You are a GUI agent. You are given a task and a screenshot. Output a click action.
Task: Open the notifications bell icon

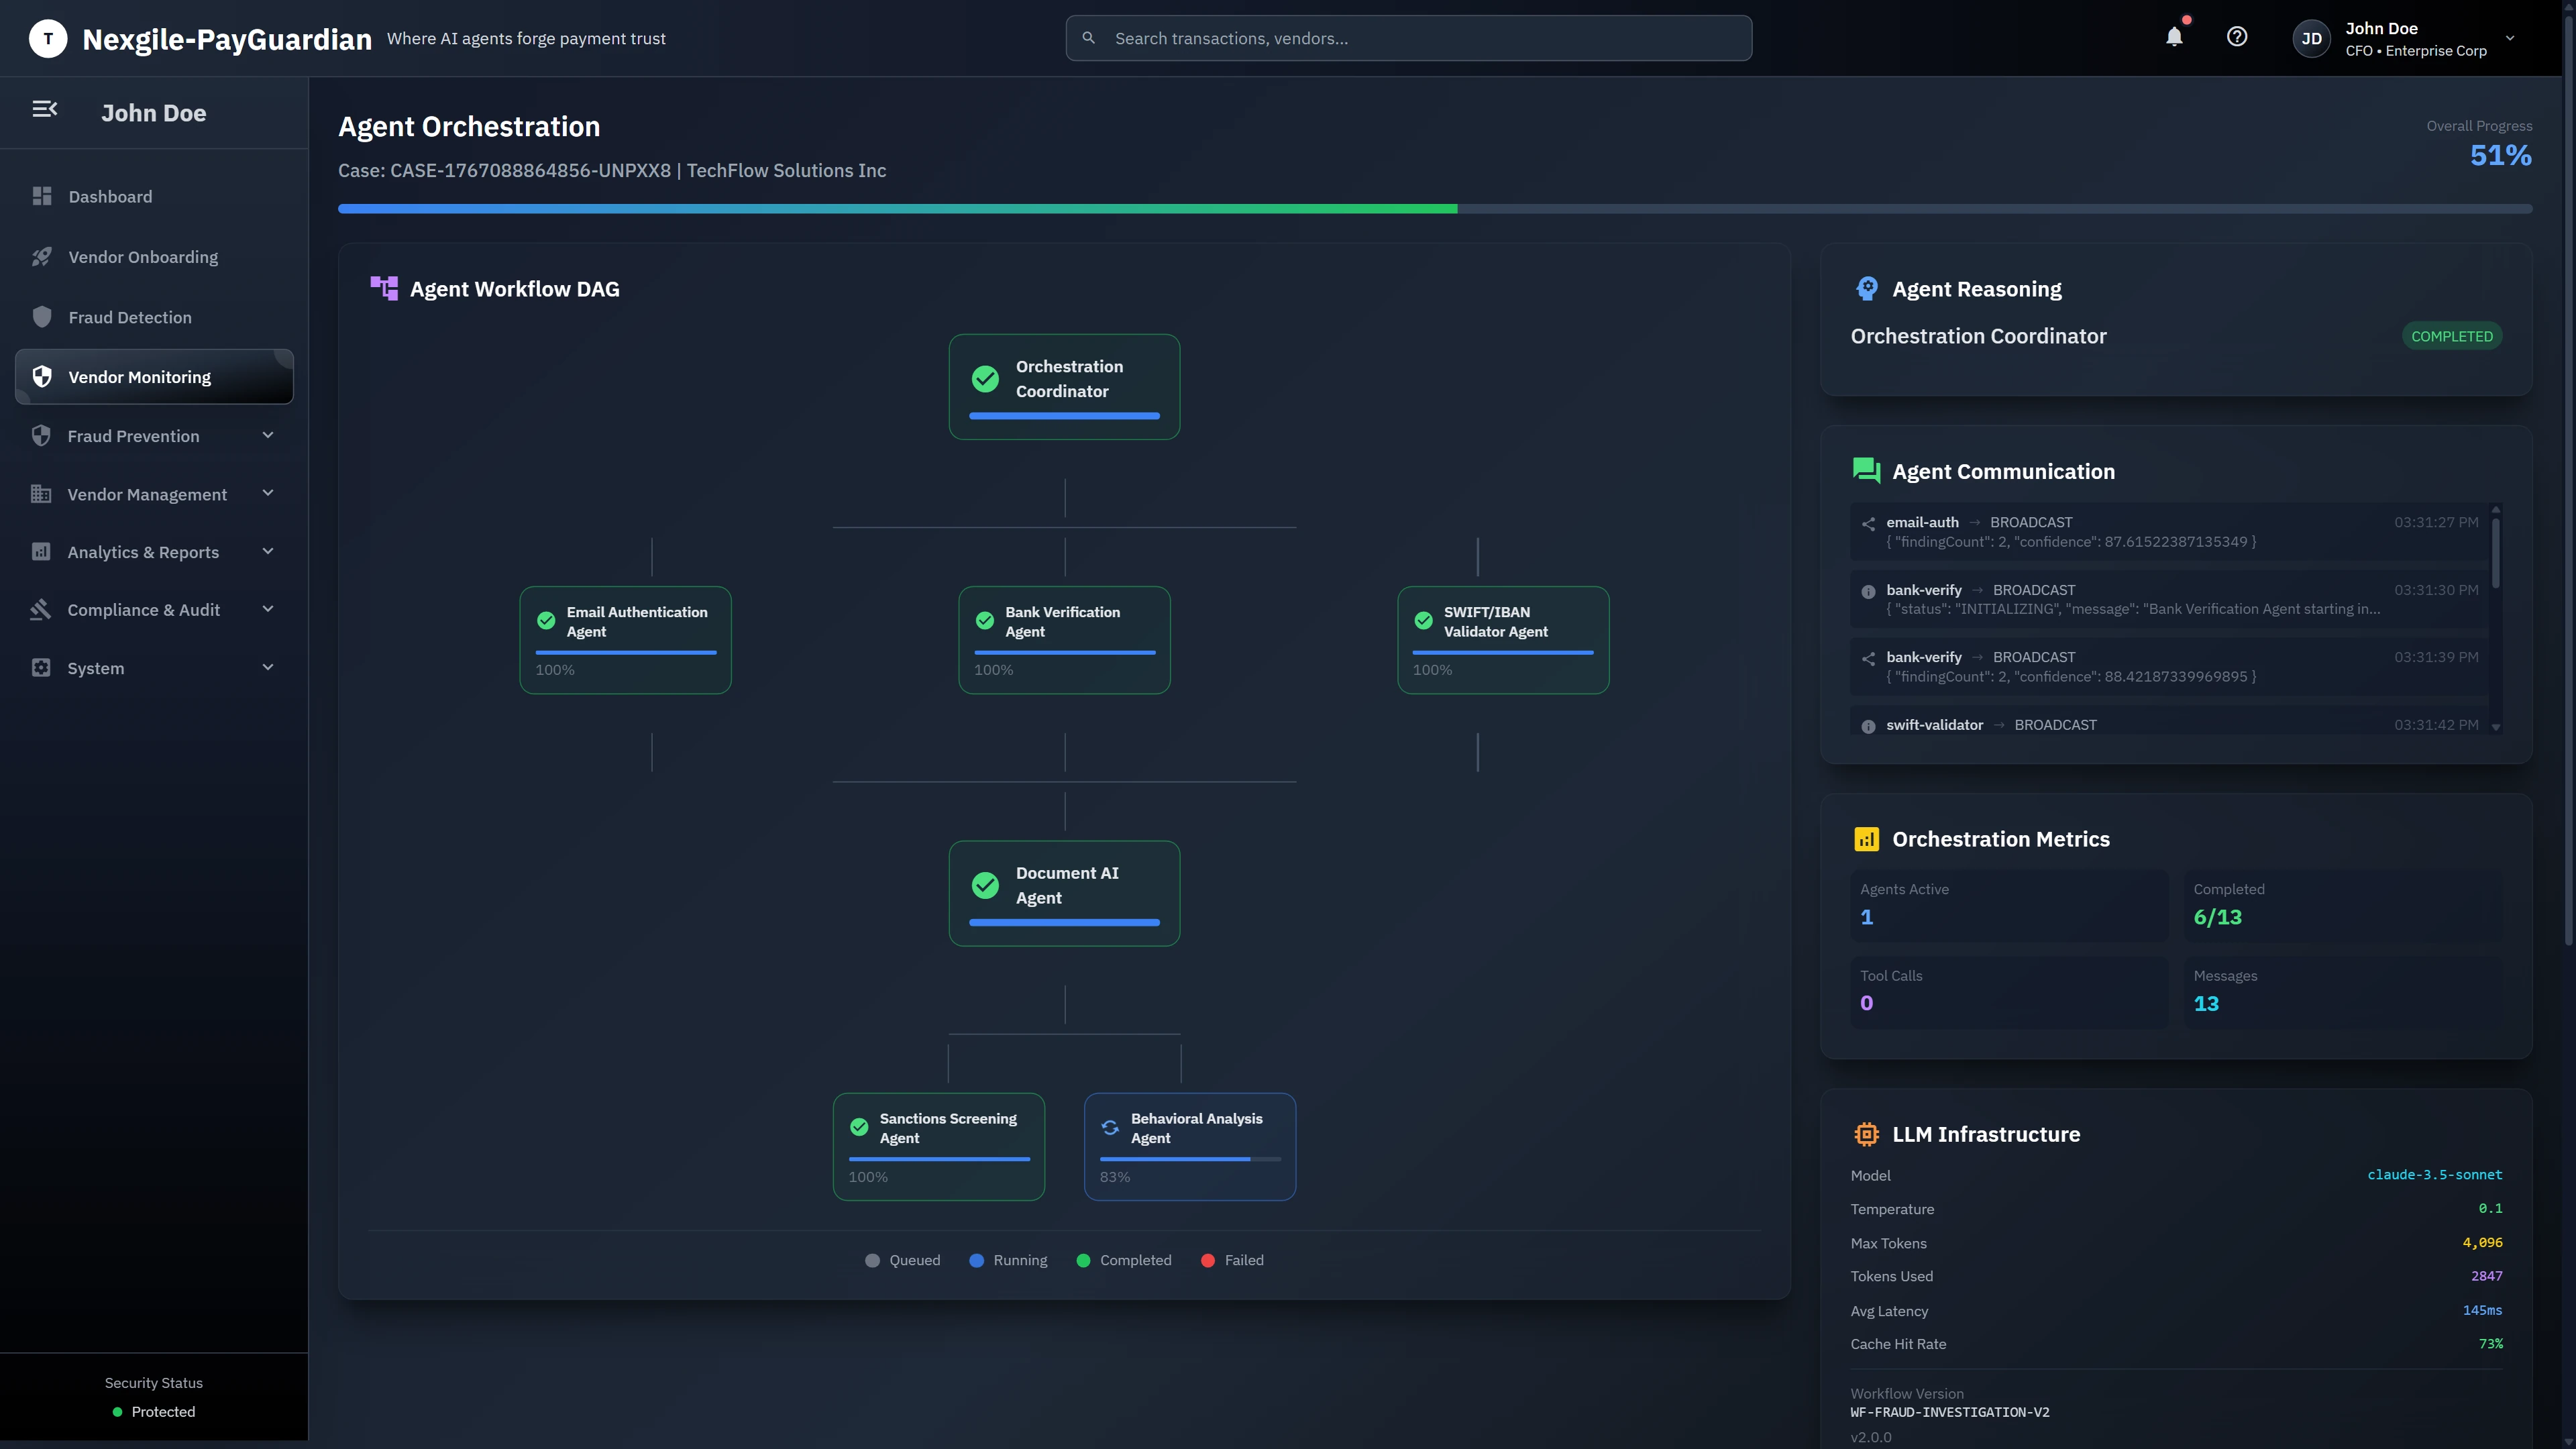pyautogui.click(x=2174, y=37)
